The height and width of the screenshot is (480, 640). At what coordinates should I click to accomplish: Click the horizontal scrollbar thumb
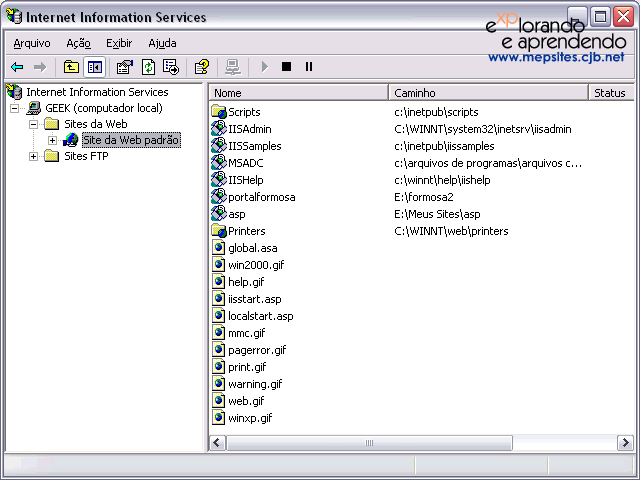(369, 443)
